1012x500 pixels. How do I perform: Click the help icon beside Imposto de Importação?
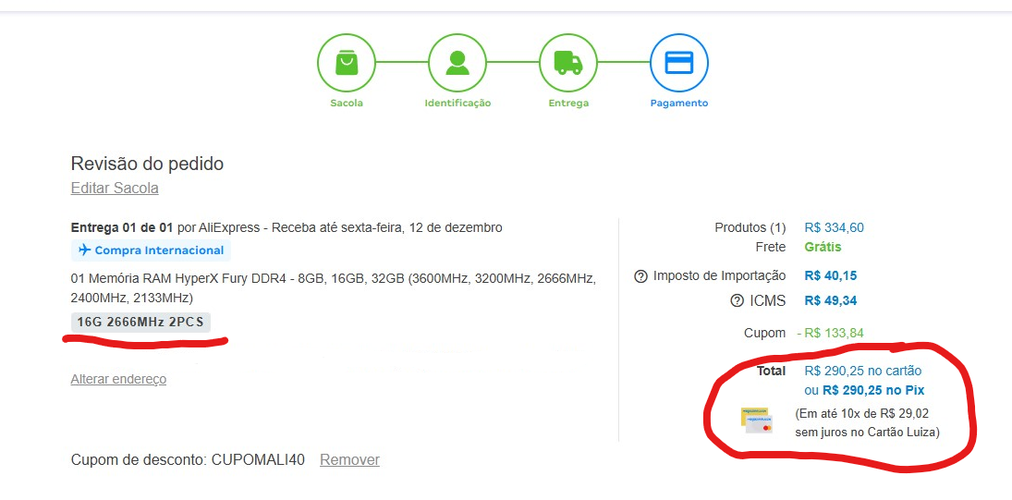[641, 276]
